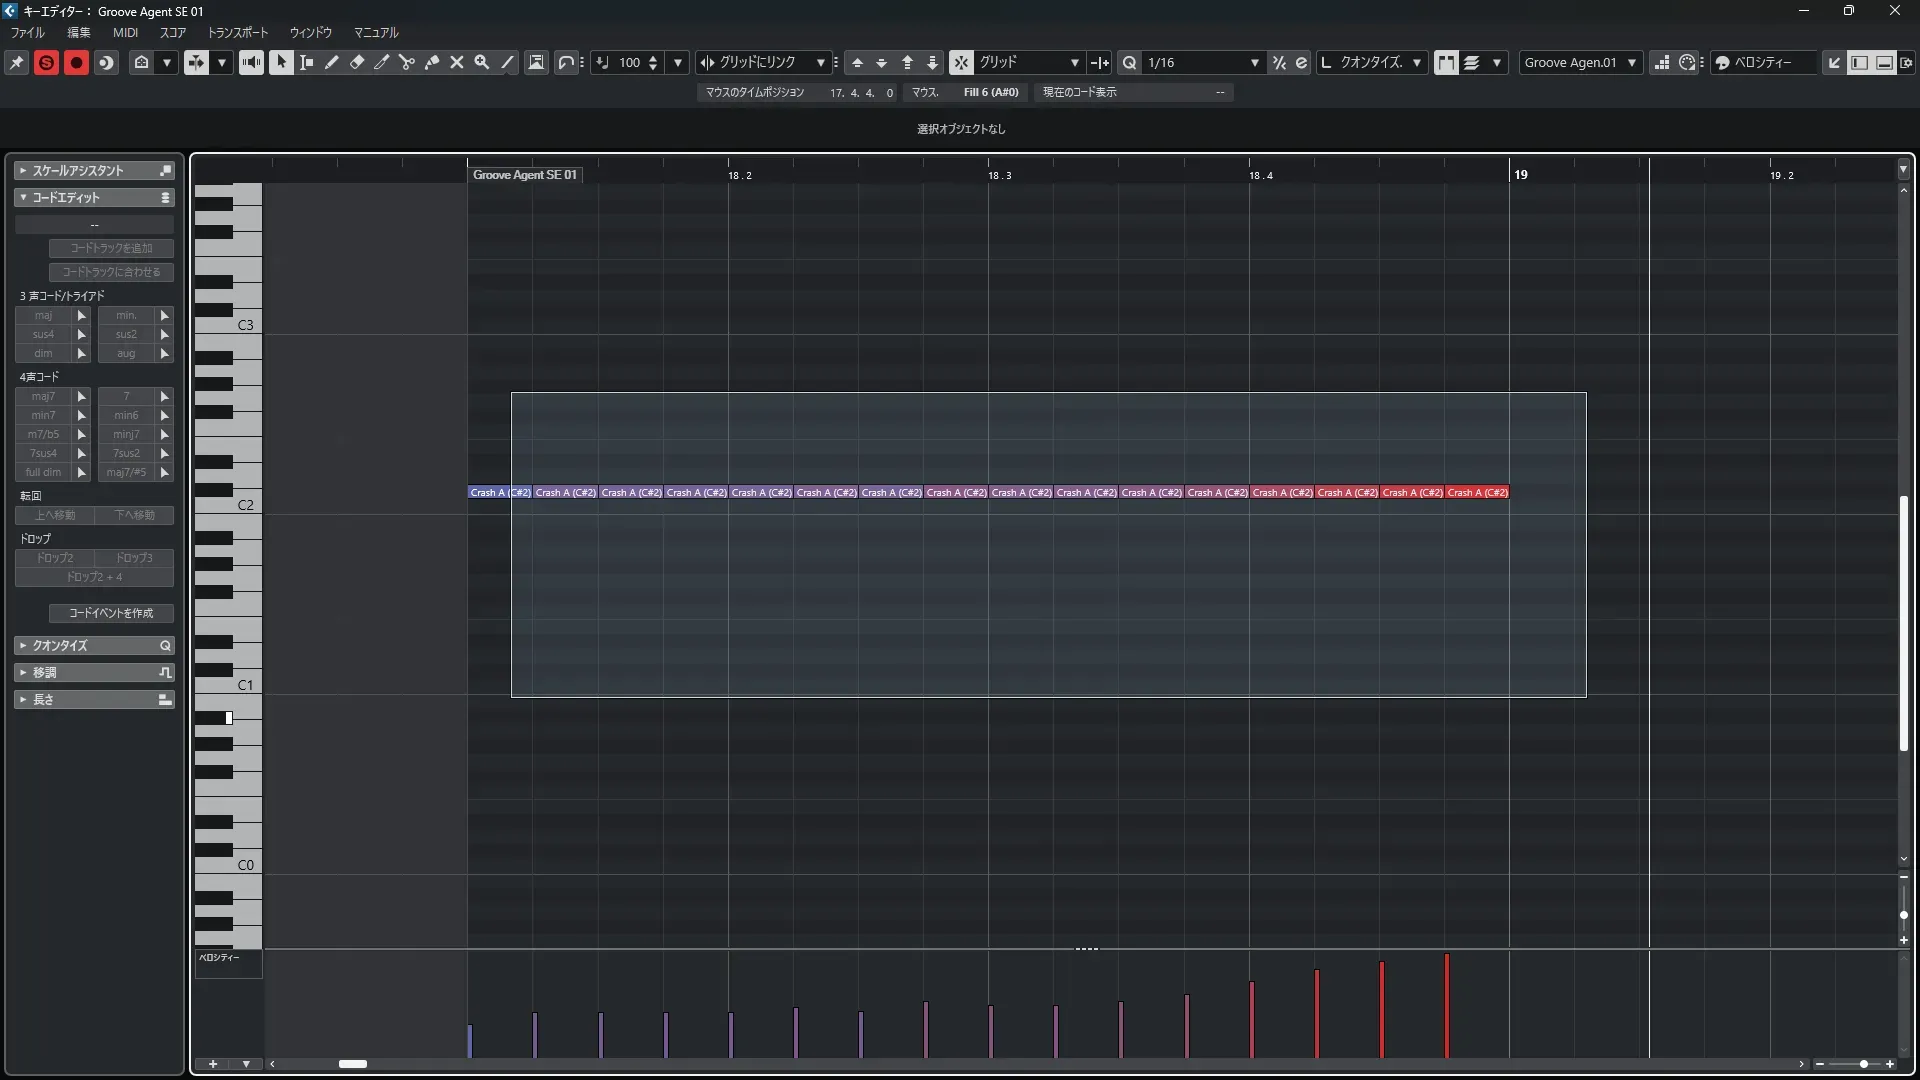This screenshot has height=1080, width=1920.
Task: Select the Draw pencil tool
Action: pos(331,62)
